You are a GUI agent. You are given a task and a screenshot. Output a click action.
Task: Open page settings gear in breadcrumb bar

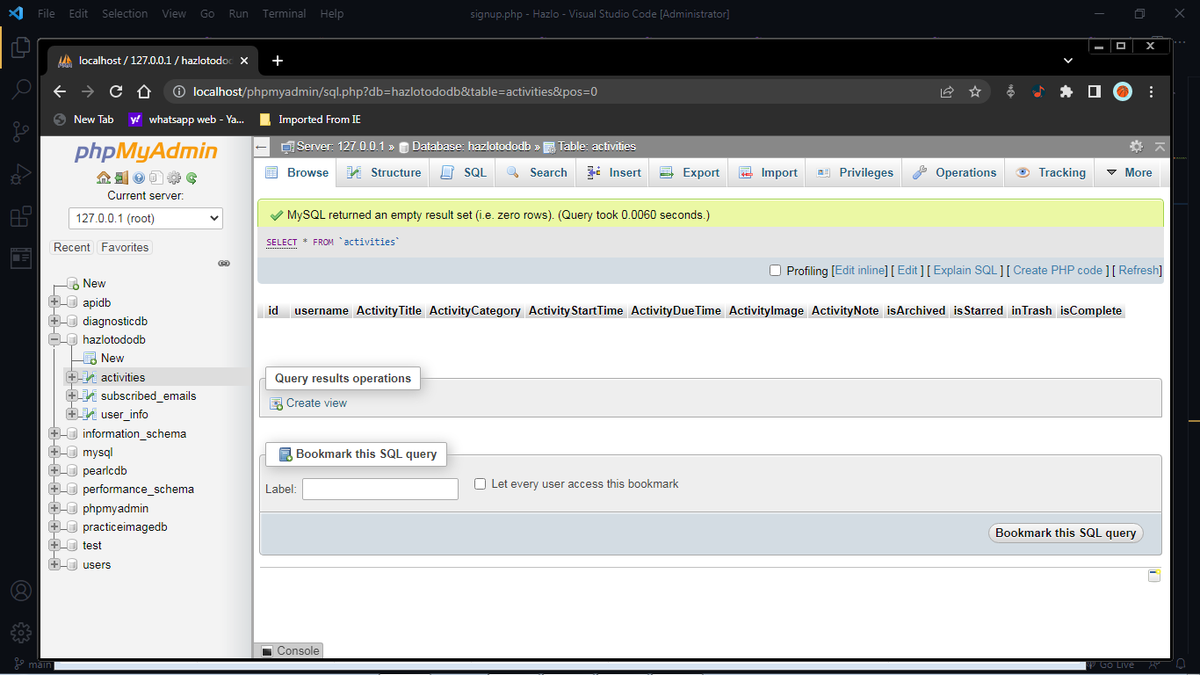(1136, 146)
